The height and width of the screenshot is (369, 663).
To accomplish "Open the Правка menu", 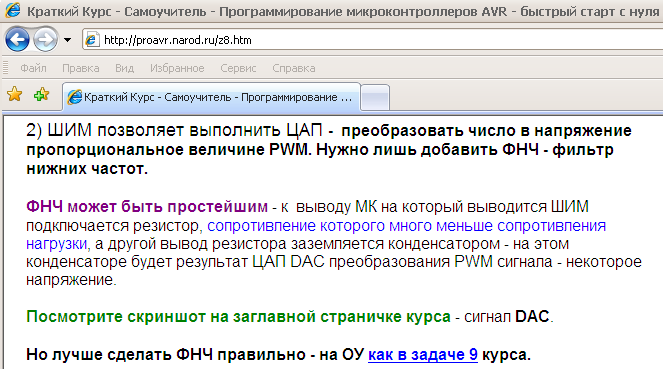I will pos(81,68).
